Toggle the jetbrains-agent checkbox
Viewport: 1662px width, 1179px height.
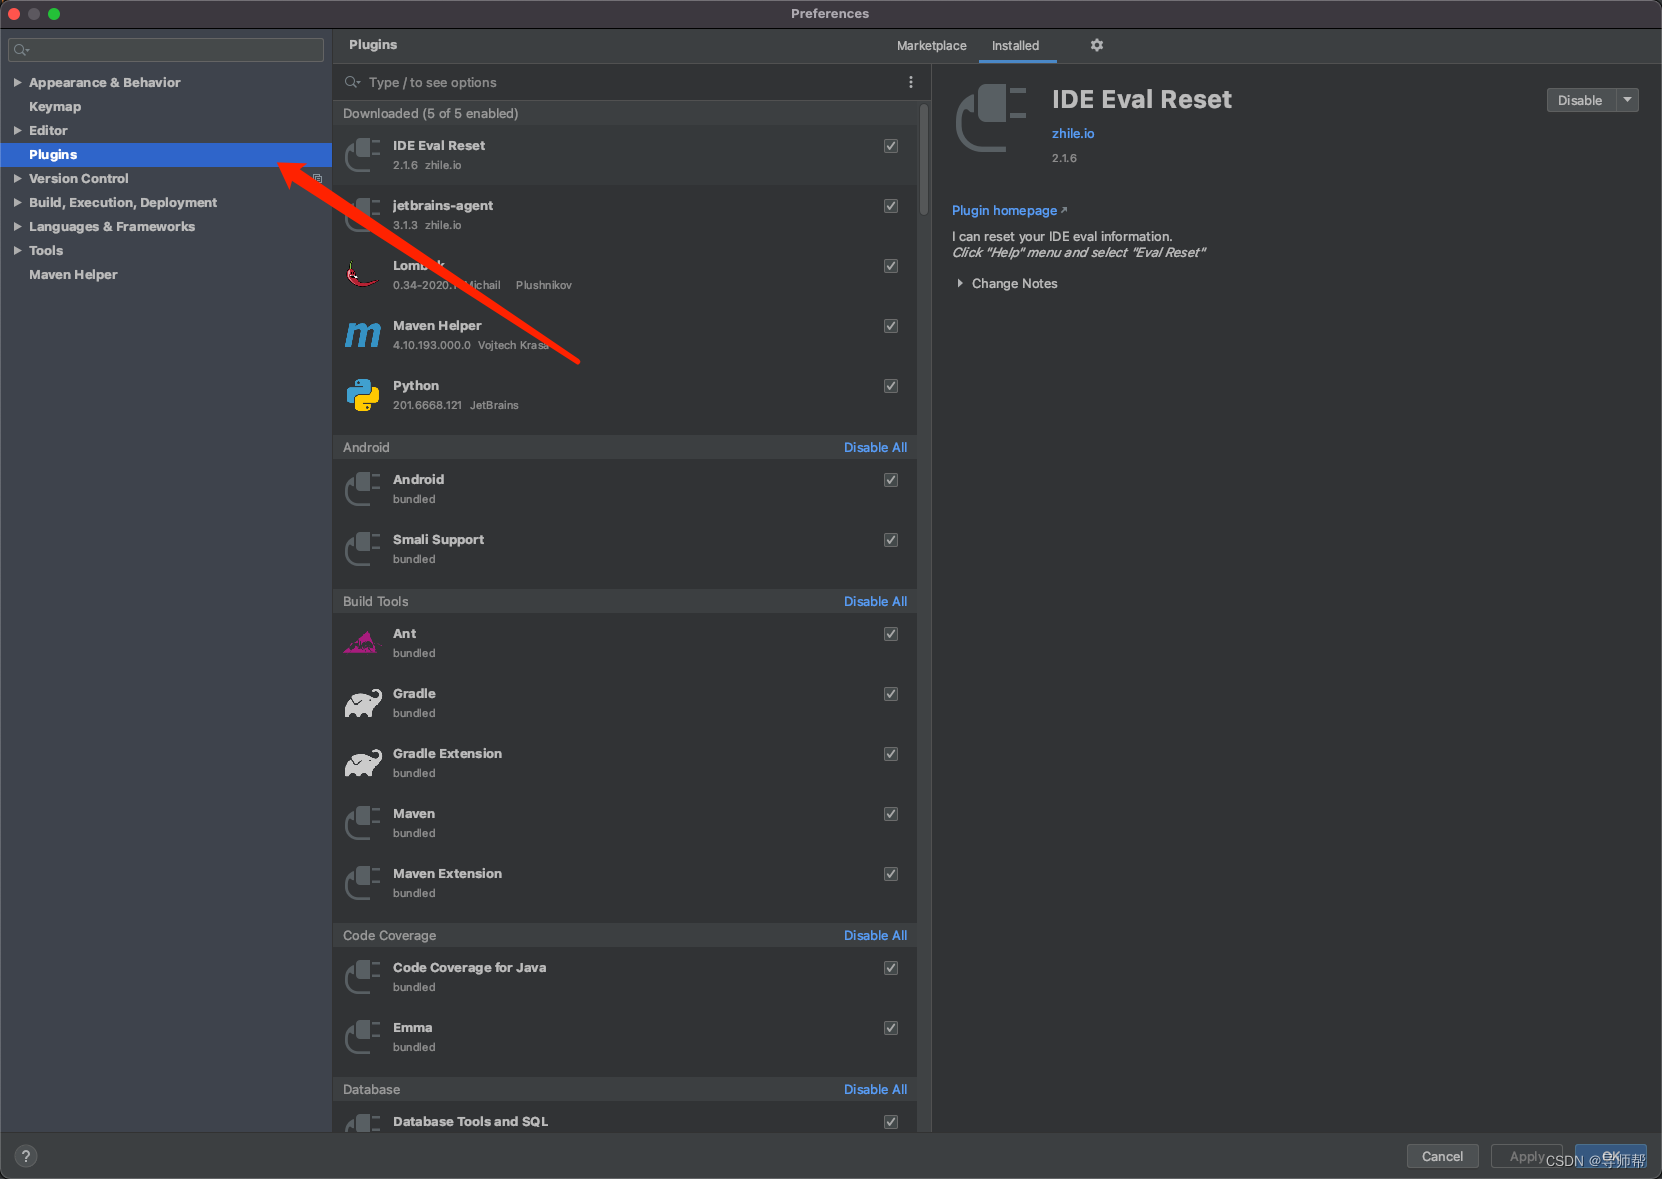click(891, 206)
